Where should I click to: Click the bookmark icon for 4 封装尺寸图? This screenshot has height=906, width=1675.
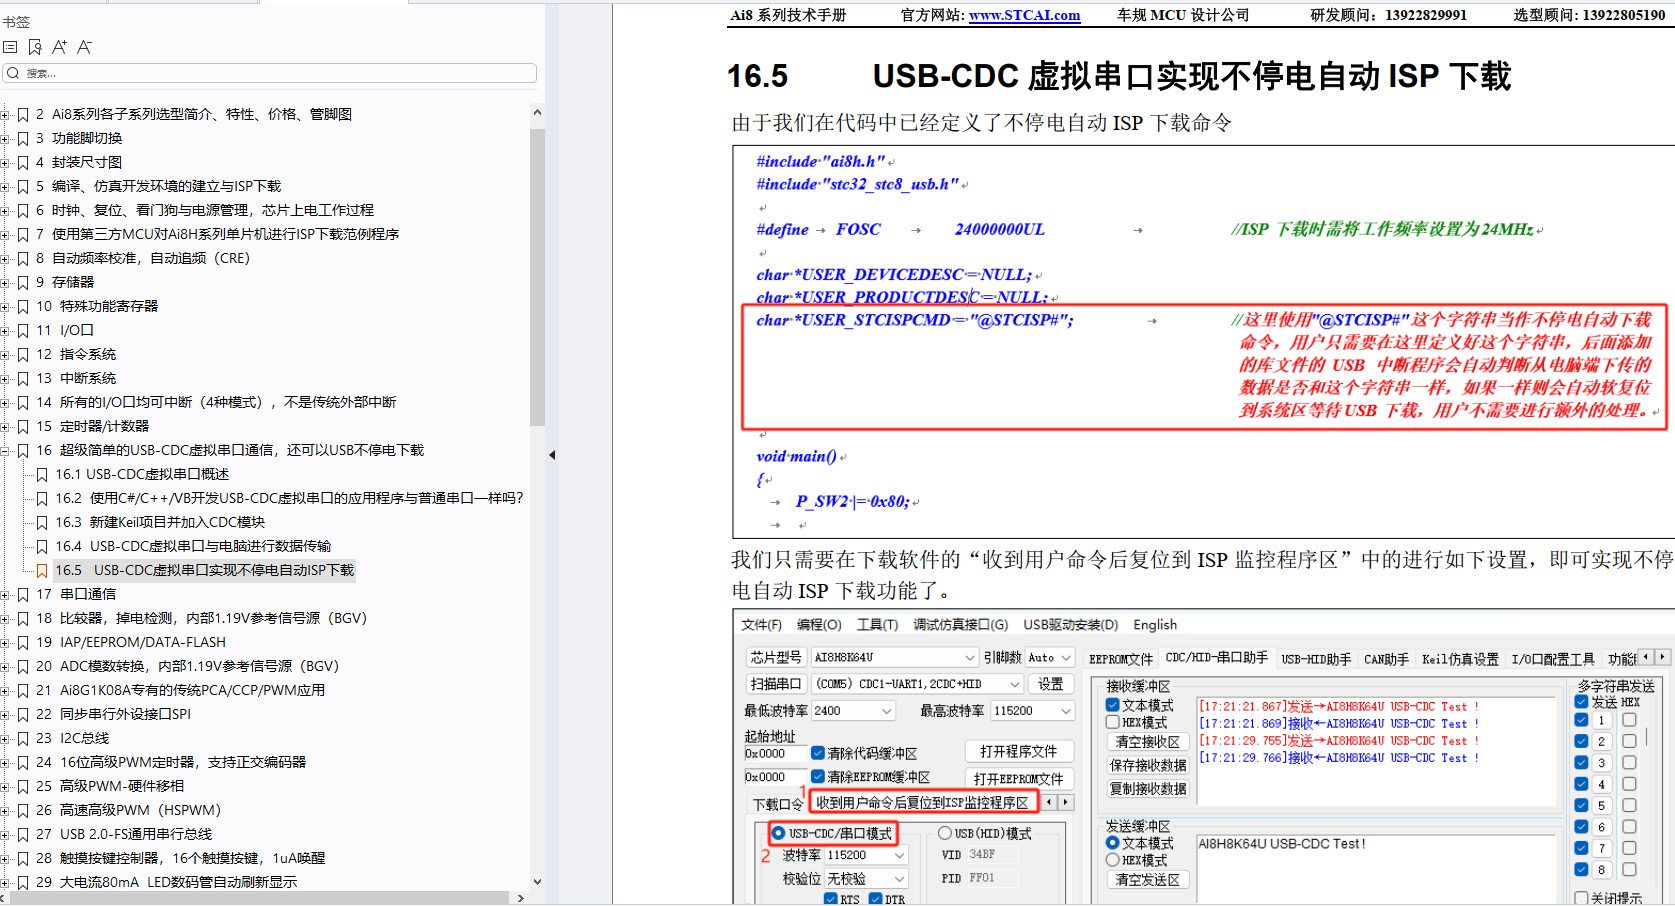click(23, 162)
